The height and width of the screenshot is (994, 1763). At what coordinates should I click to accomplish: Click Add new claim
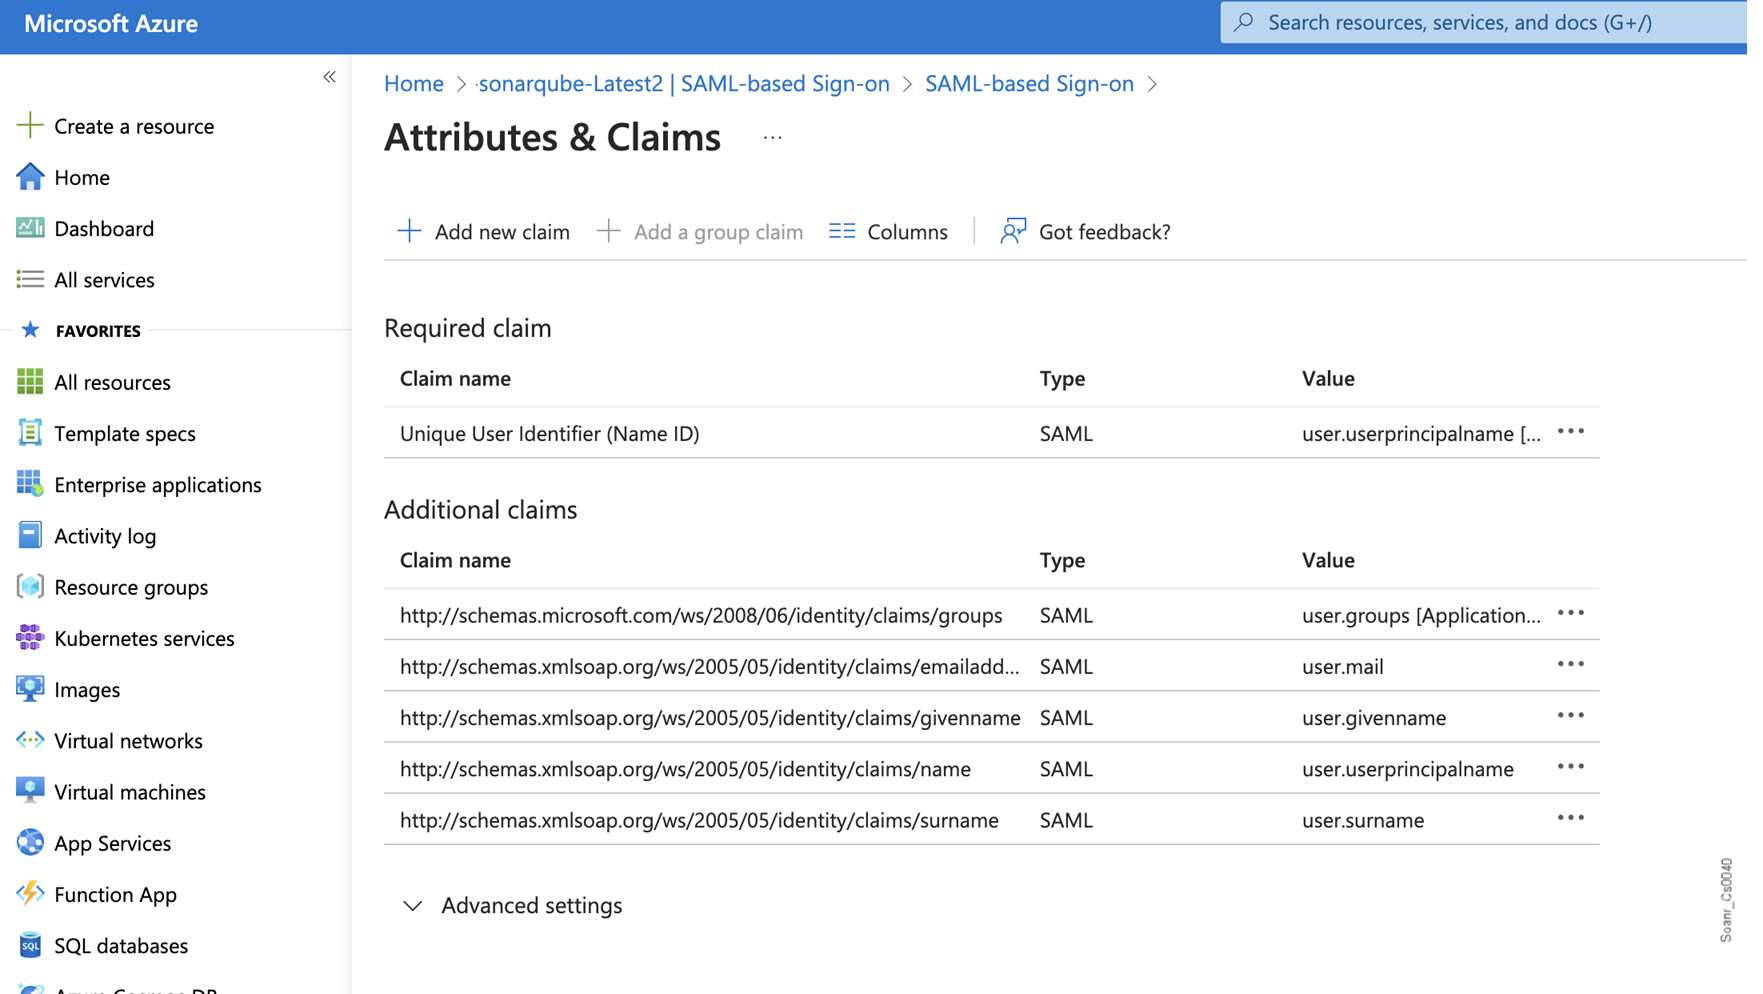point(484,232)
